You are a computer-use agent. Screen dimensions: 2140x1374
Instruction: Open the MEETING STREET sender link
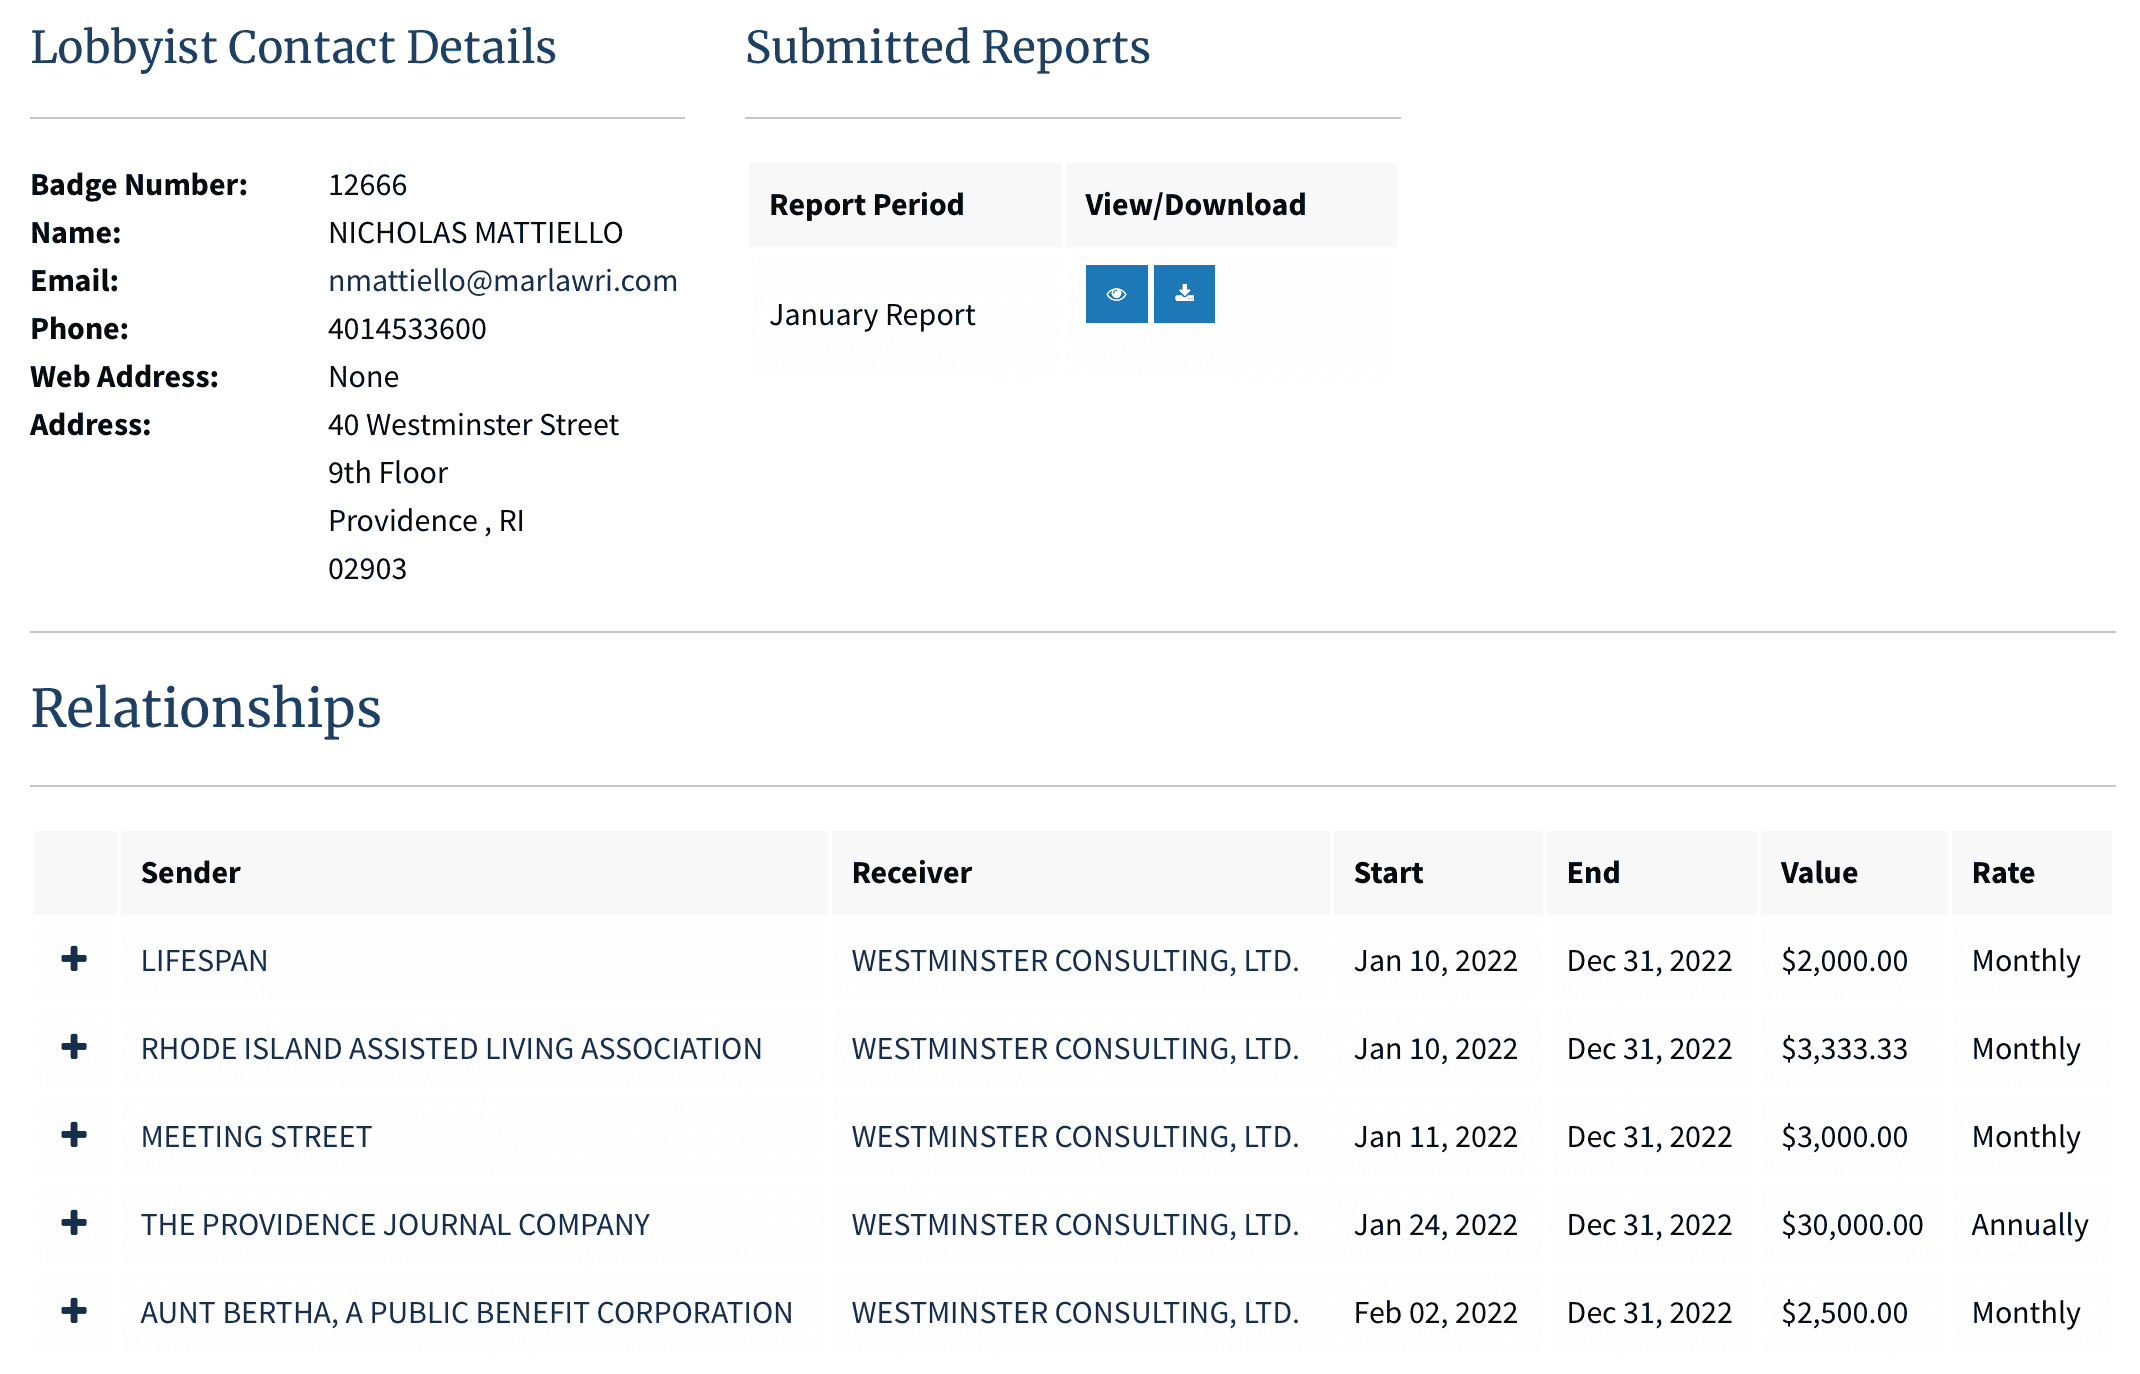coord(256,1137)
